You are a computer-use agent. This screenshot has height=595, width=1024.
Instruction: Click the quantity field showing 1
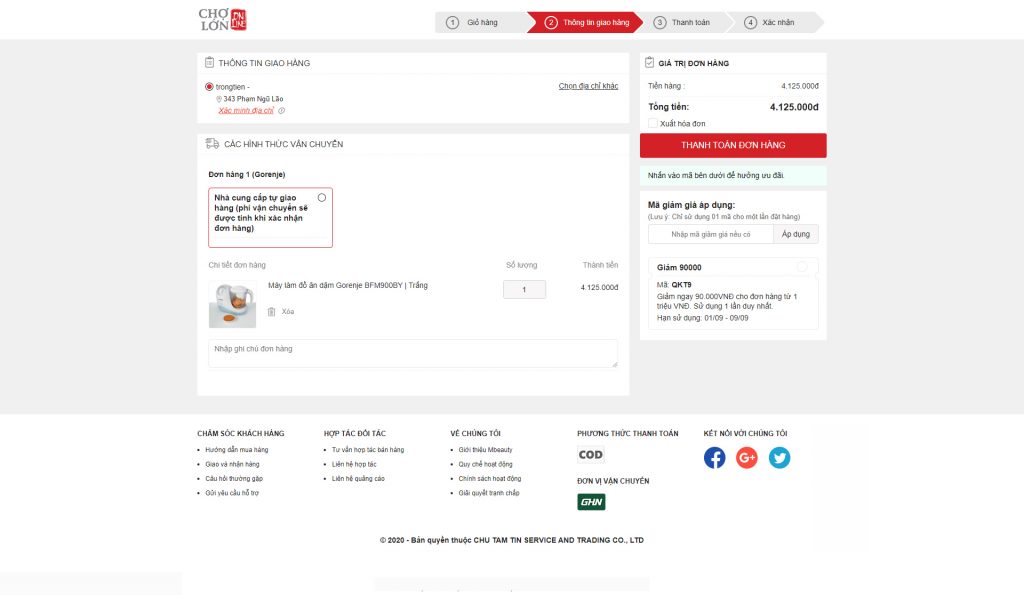point(524,289)
